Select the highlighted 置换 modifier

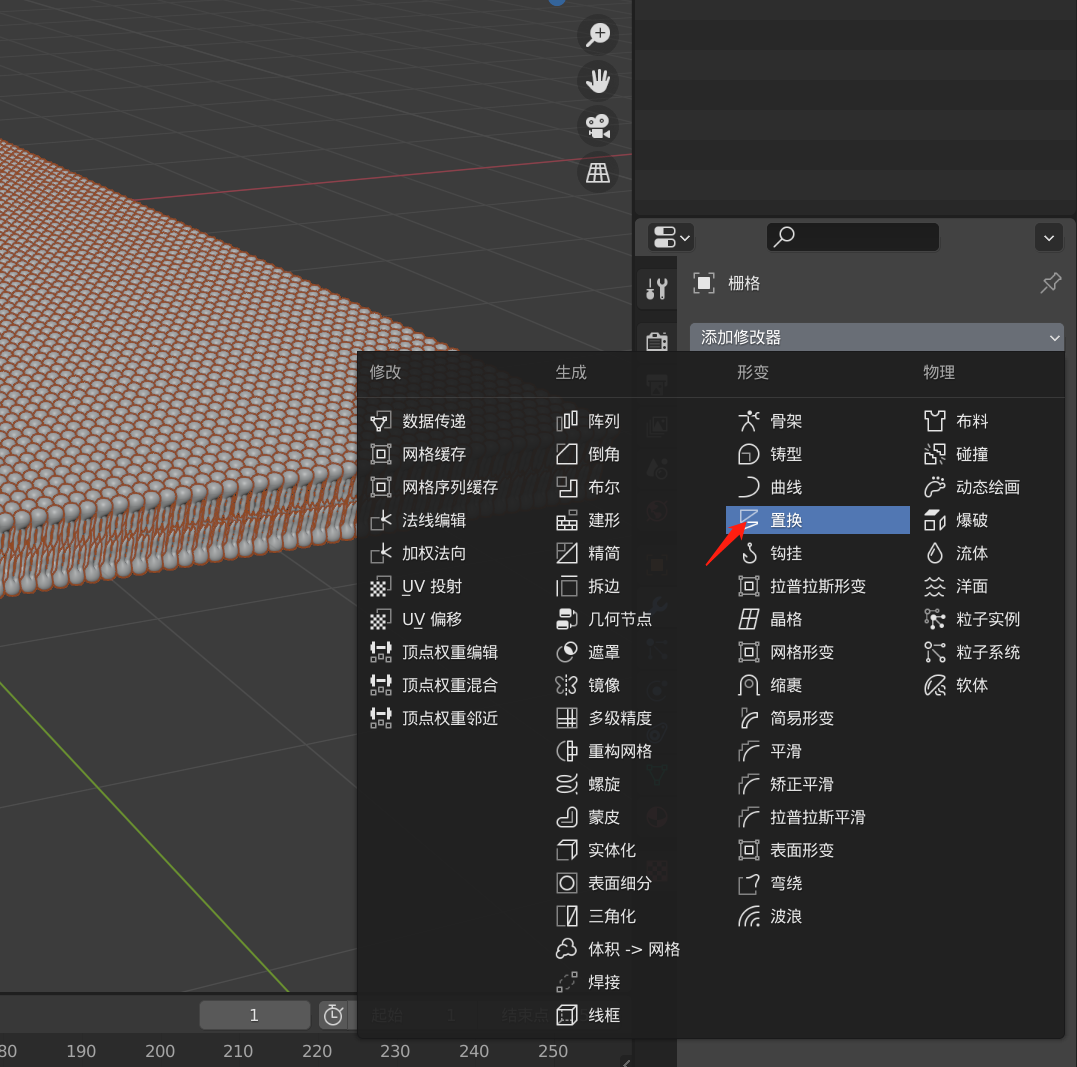pyautogui.click(x=817, y=520)
